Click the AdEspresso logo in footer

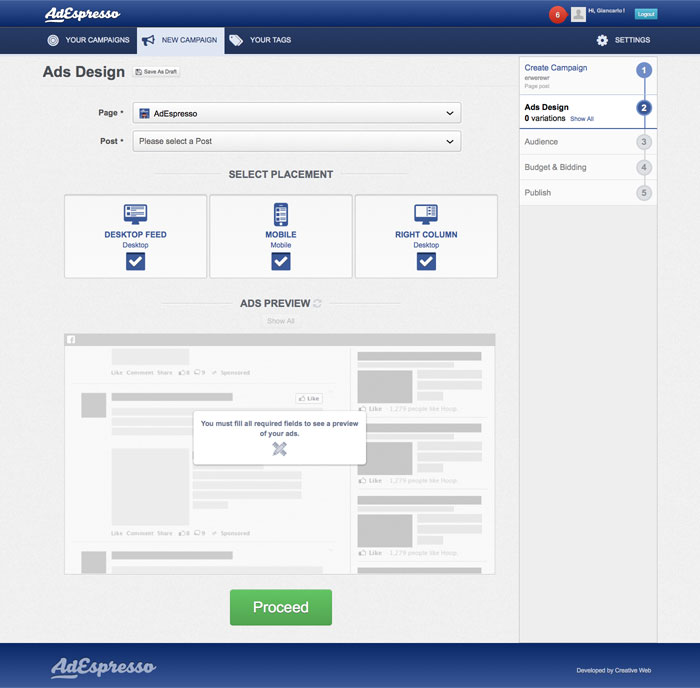(103, 667)
